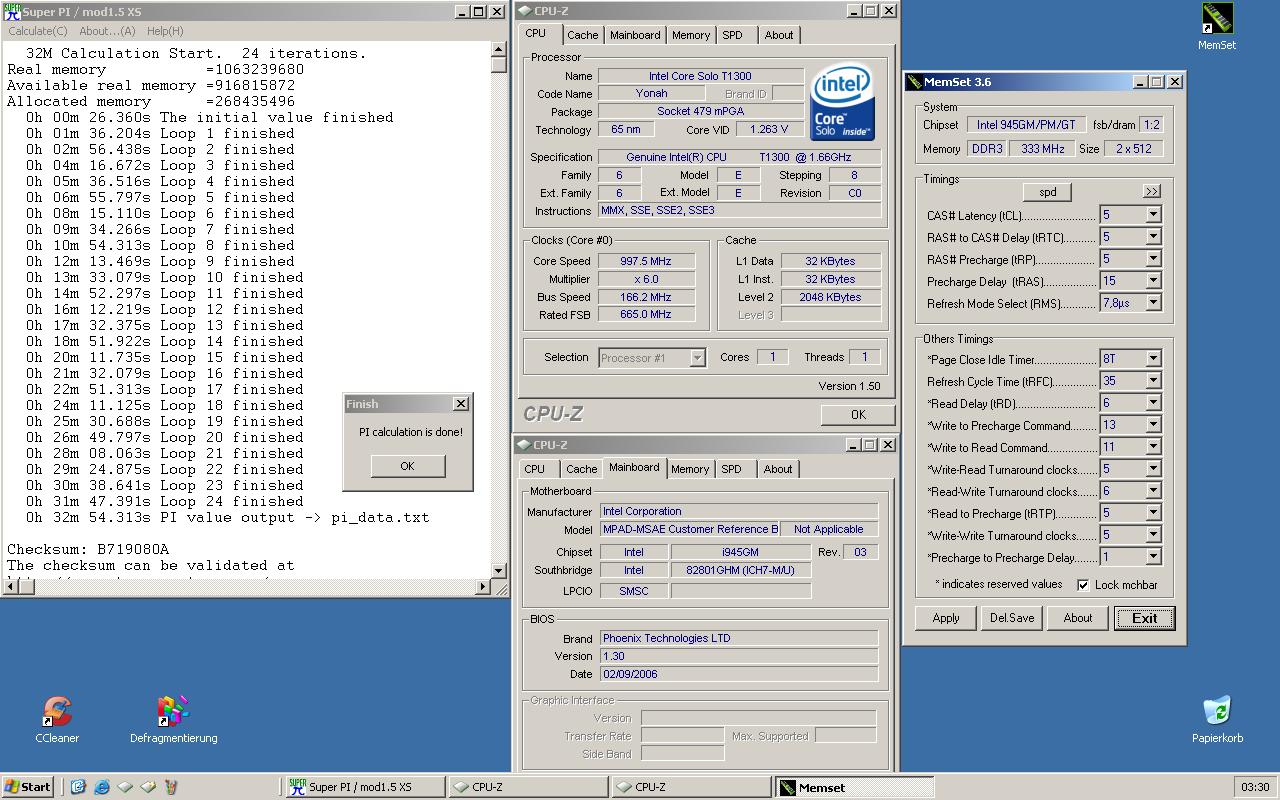Confirm the PI calculation is done dialog OK
The height and width of the screenshot is (800, 1280).
pos(407,466)
